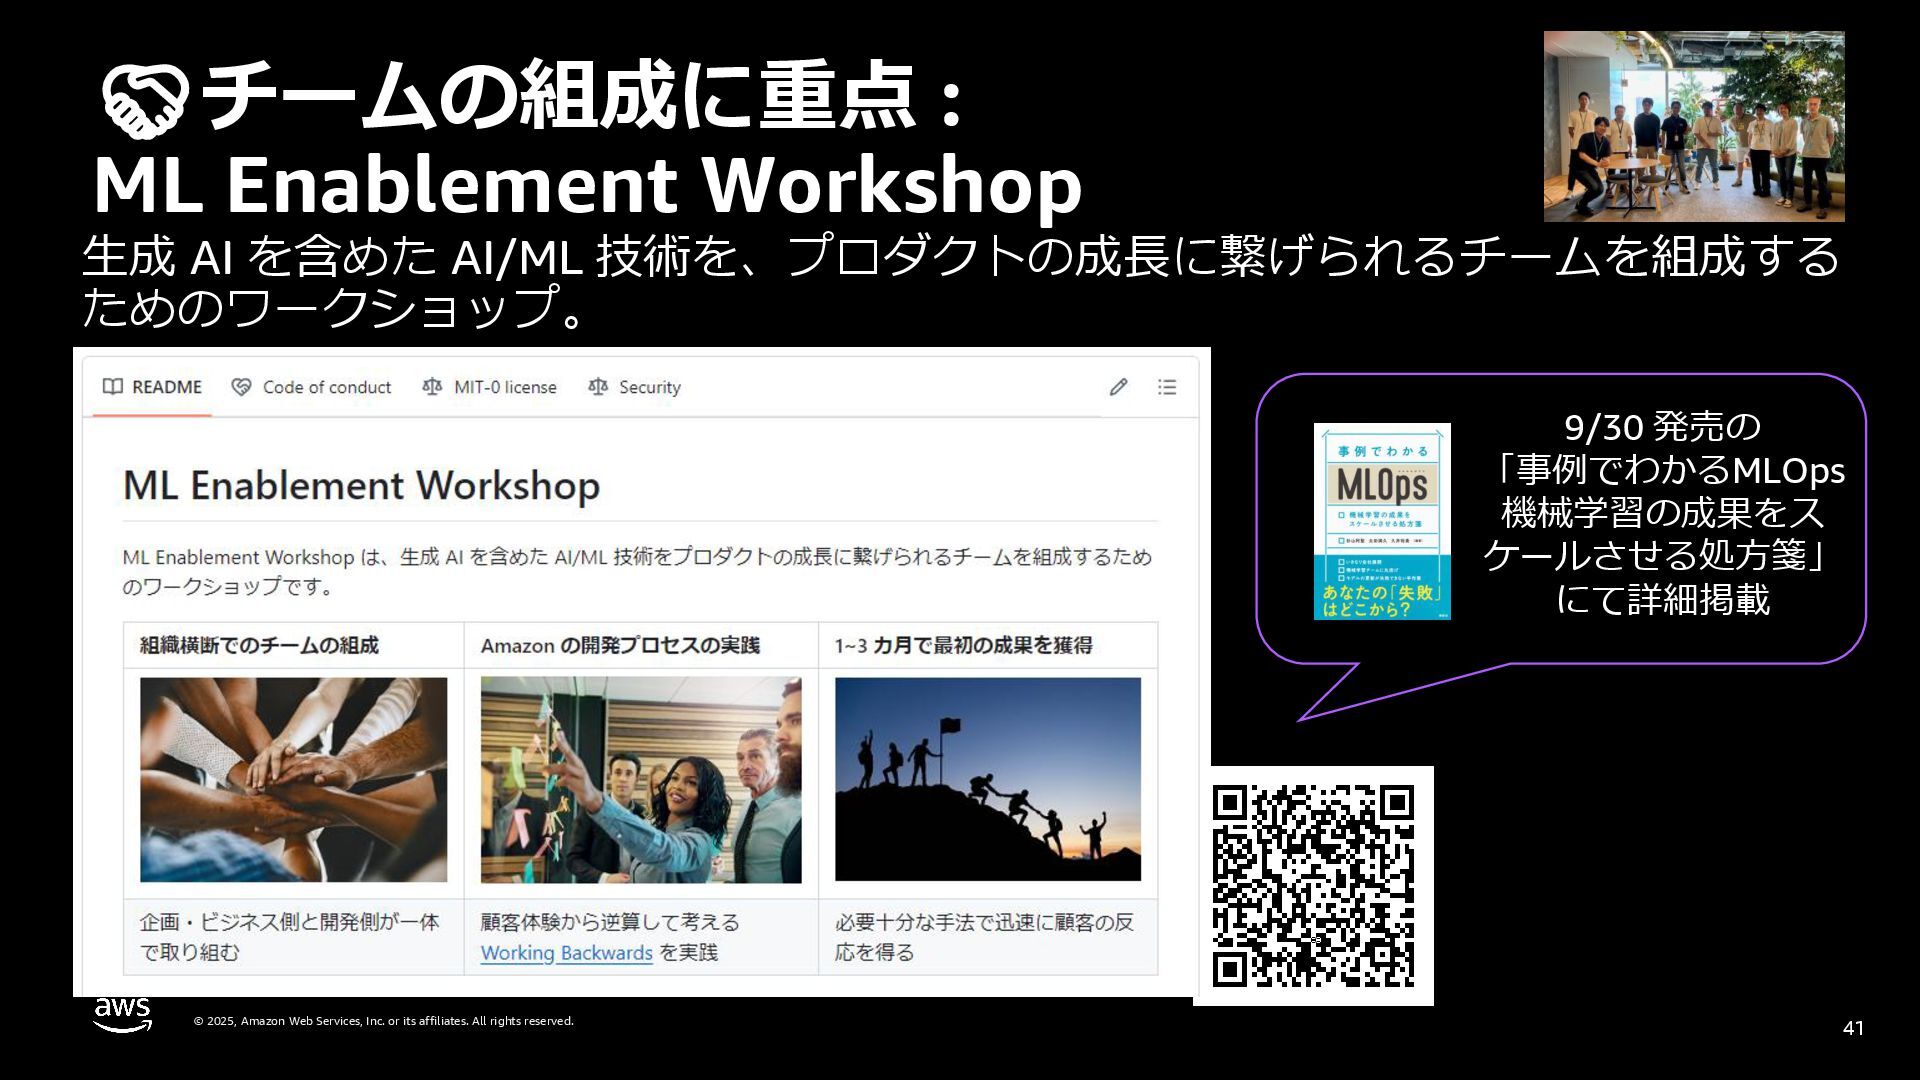Click the AWS logo in the footer
1920x1080 pixels.
point(123,1014)
